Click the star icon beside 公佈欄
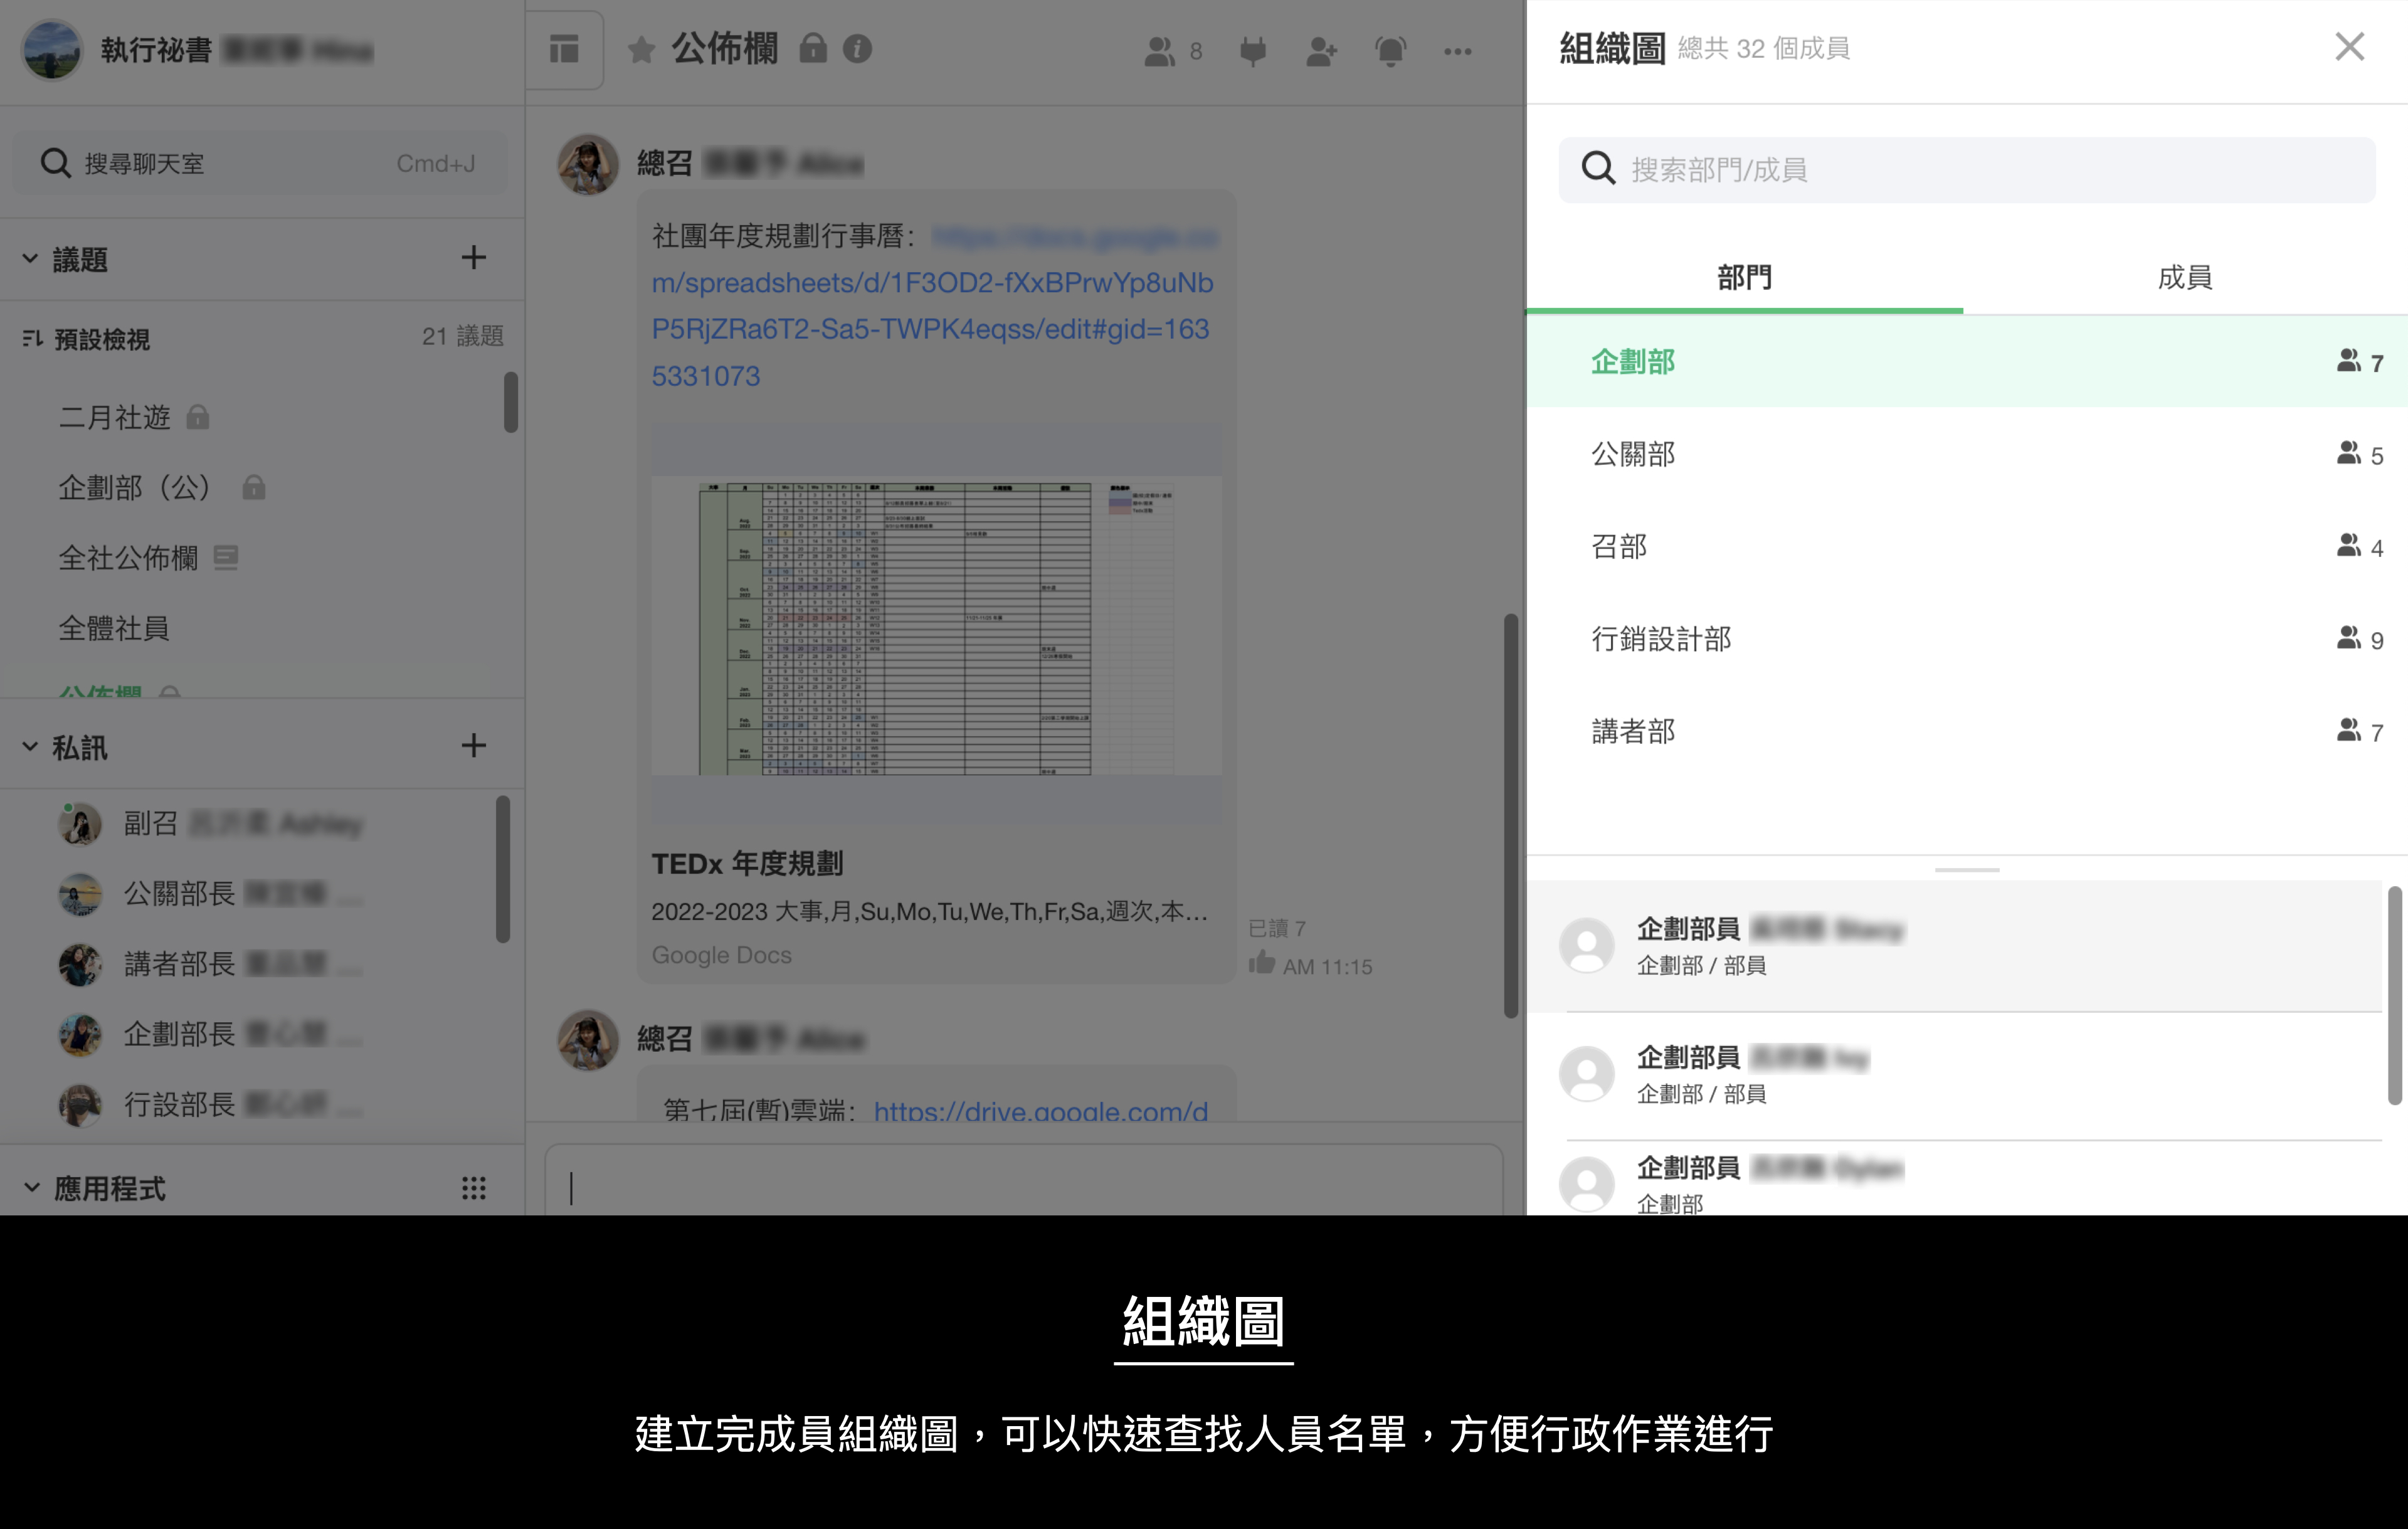This screenshot has width=2408, height=1529. (641, 50)
